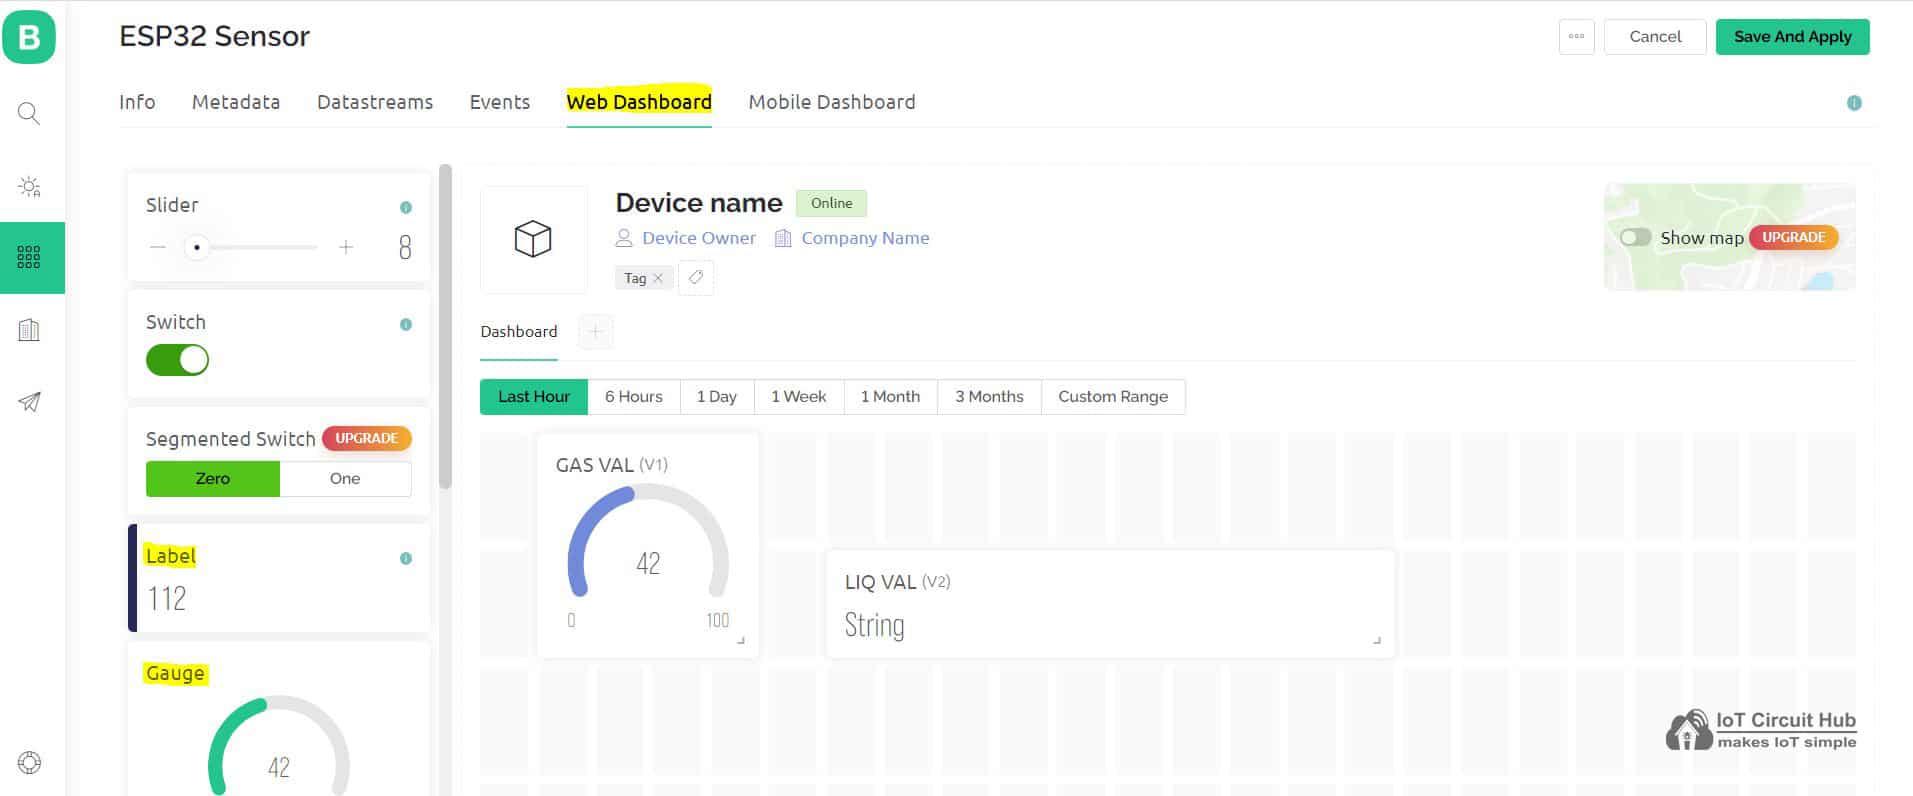Click the help lifebuoy icon at bottom
1913x796 pixels.
coord(29,763)
